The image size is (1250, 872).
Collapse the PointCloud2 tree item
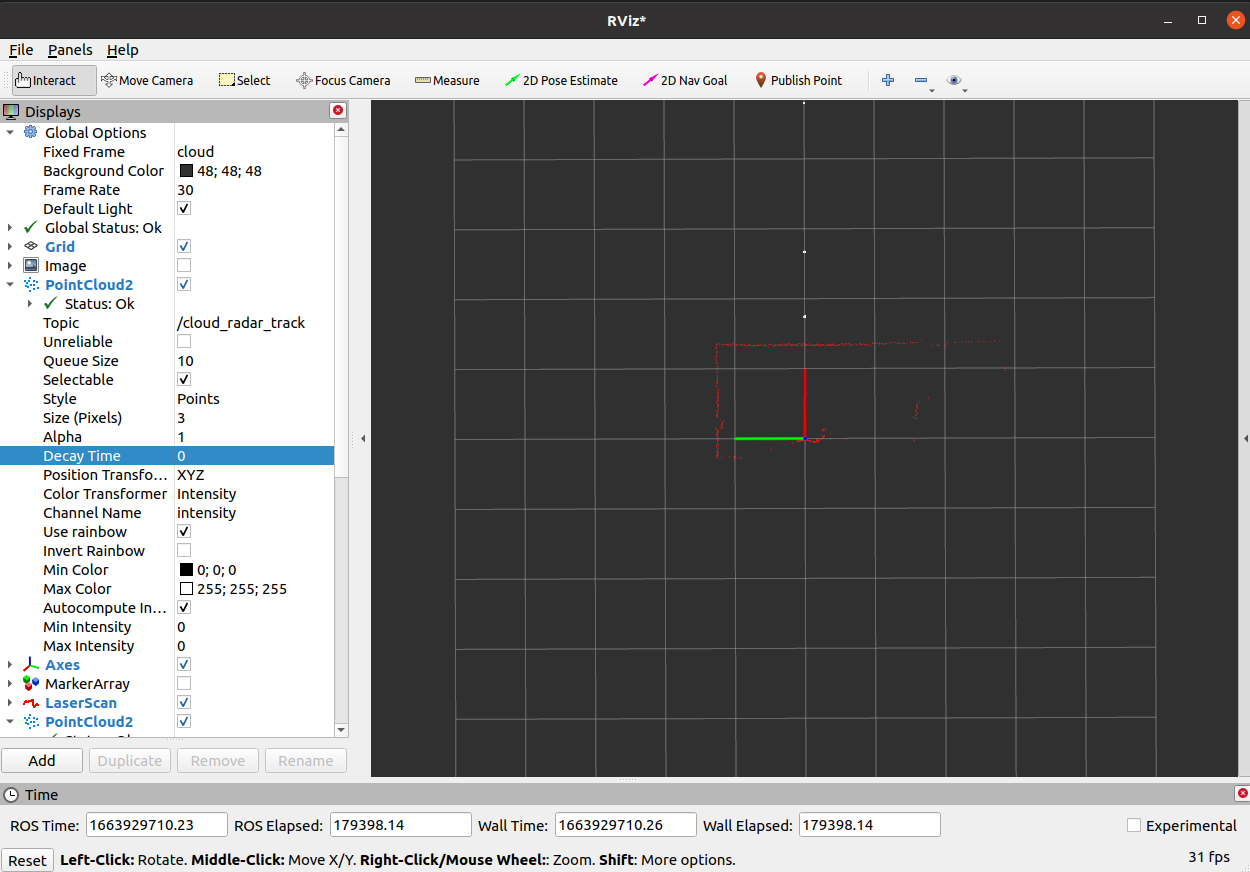tap(10, 284)
